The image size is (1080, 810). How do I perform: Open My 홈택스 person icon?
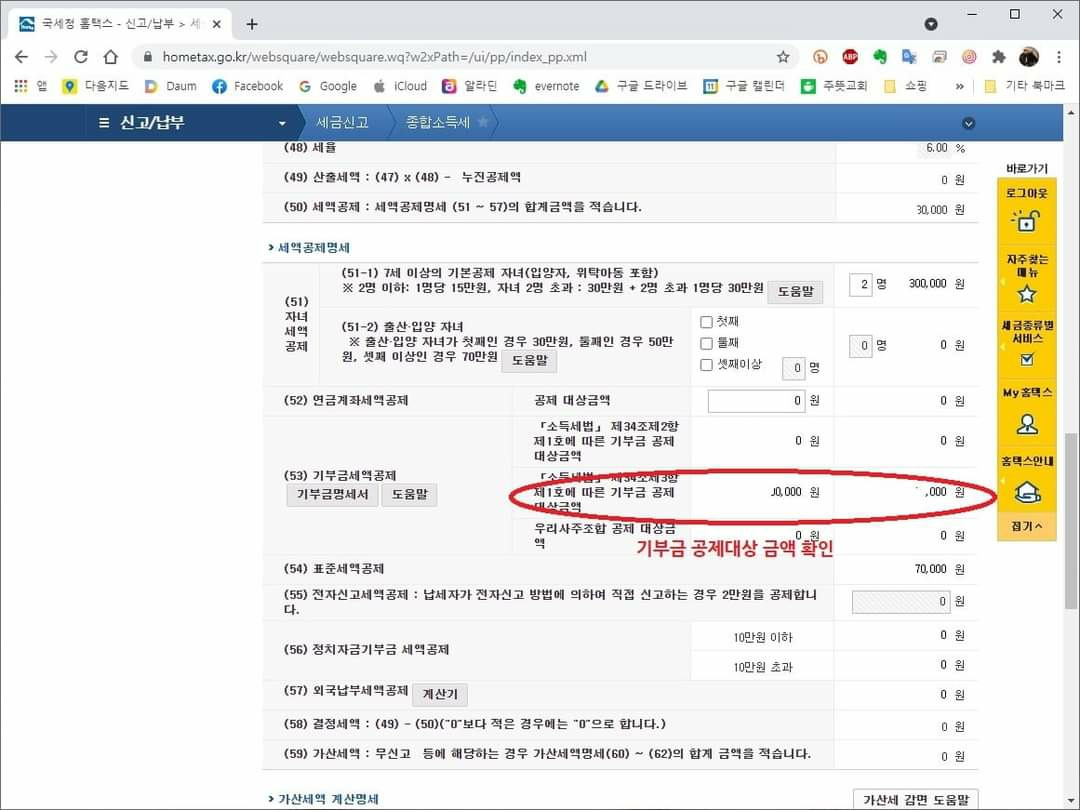click(1026, 423)
